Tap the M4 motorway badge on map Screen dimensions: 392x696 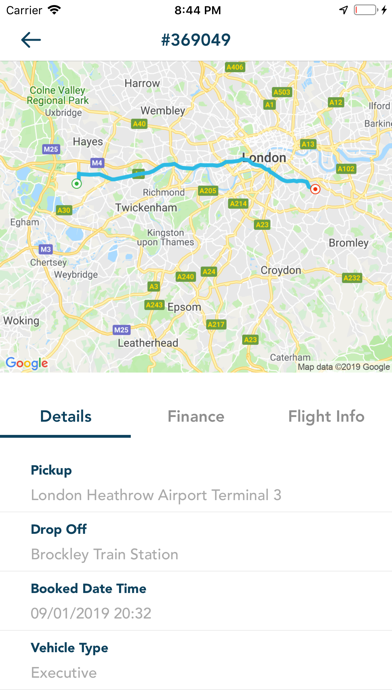(x=97, y=163)
